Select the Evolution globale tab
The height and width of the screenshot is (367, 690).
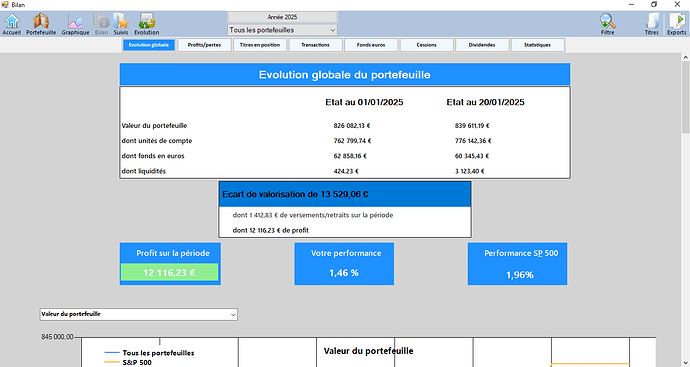pyautogui.click(x=149, y=45)
